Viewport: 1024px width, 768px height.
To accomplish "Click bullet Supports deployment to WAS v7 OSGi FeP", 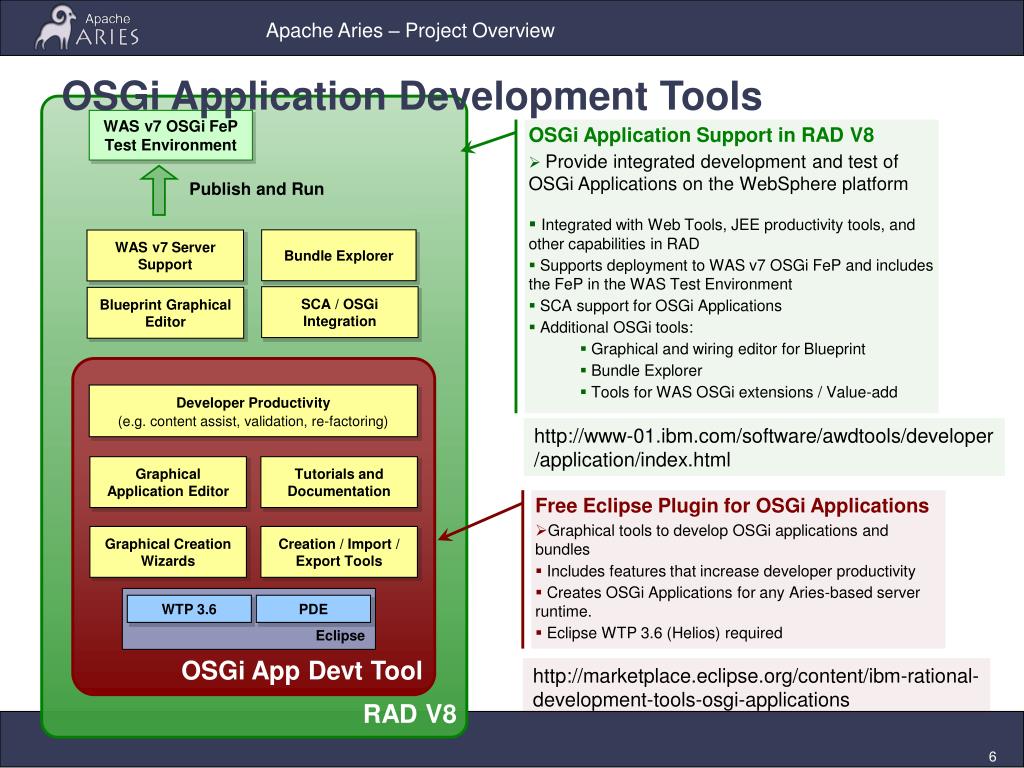I will point(731,274).
